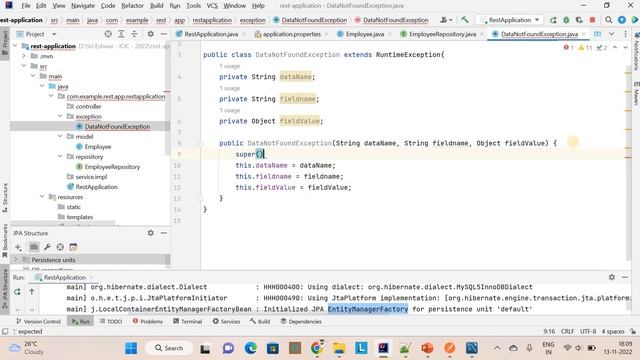This screenshot has width=640, height=360.
Task: Collapse all in Project panel
Action: pyautogui.click(x=134, y=34)
